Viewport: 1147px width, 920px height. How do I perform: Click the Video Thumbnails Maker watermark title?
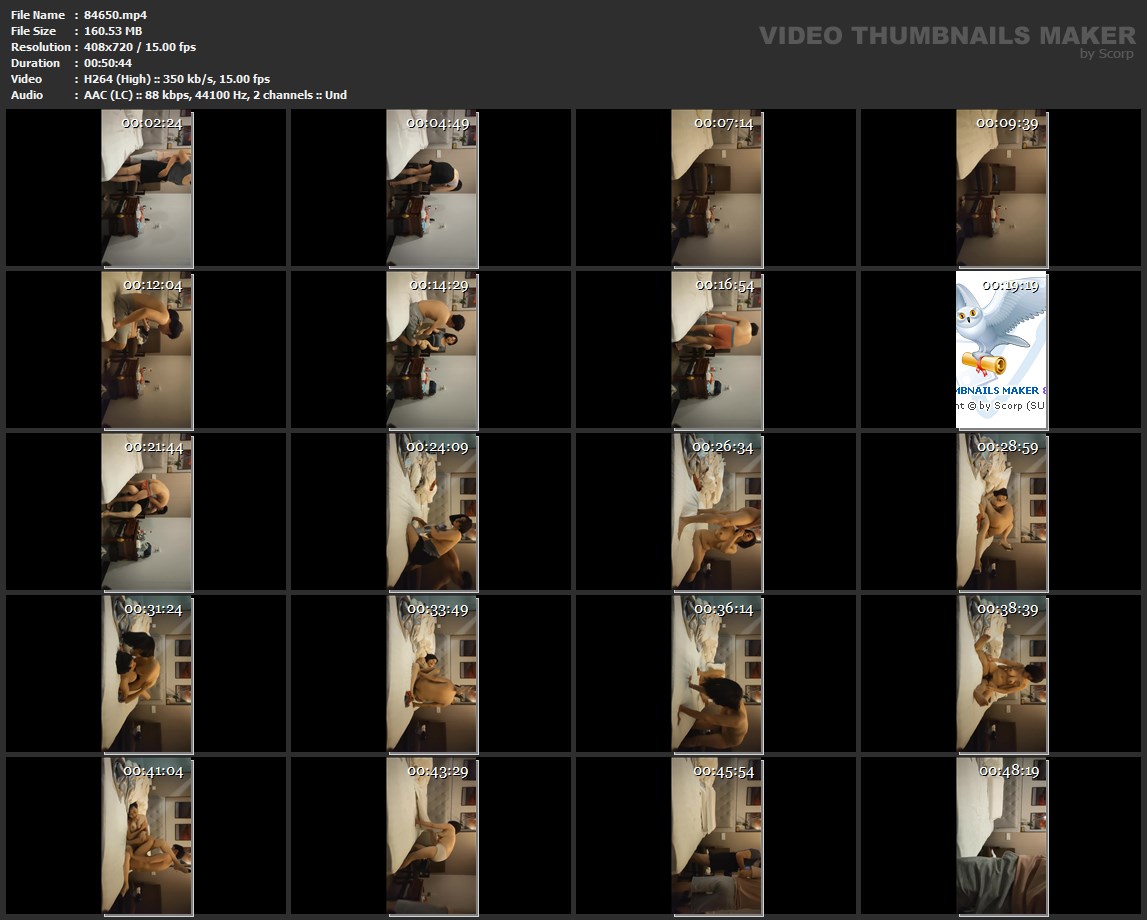point(946,36)
